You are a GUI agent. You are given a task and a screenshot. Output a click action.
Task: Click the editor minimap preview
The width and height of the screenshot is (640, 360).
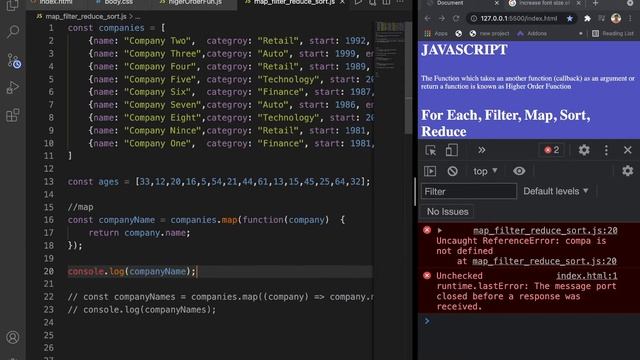[x=389, y=49]
